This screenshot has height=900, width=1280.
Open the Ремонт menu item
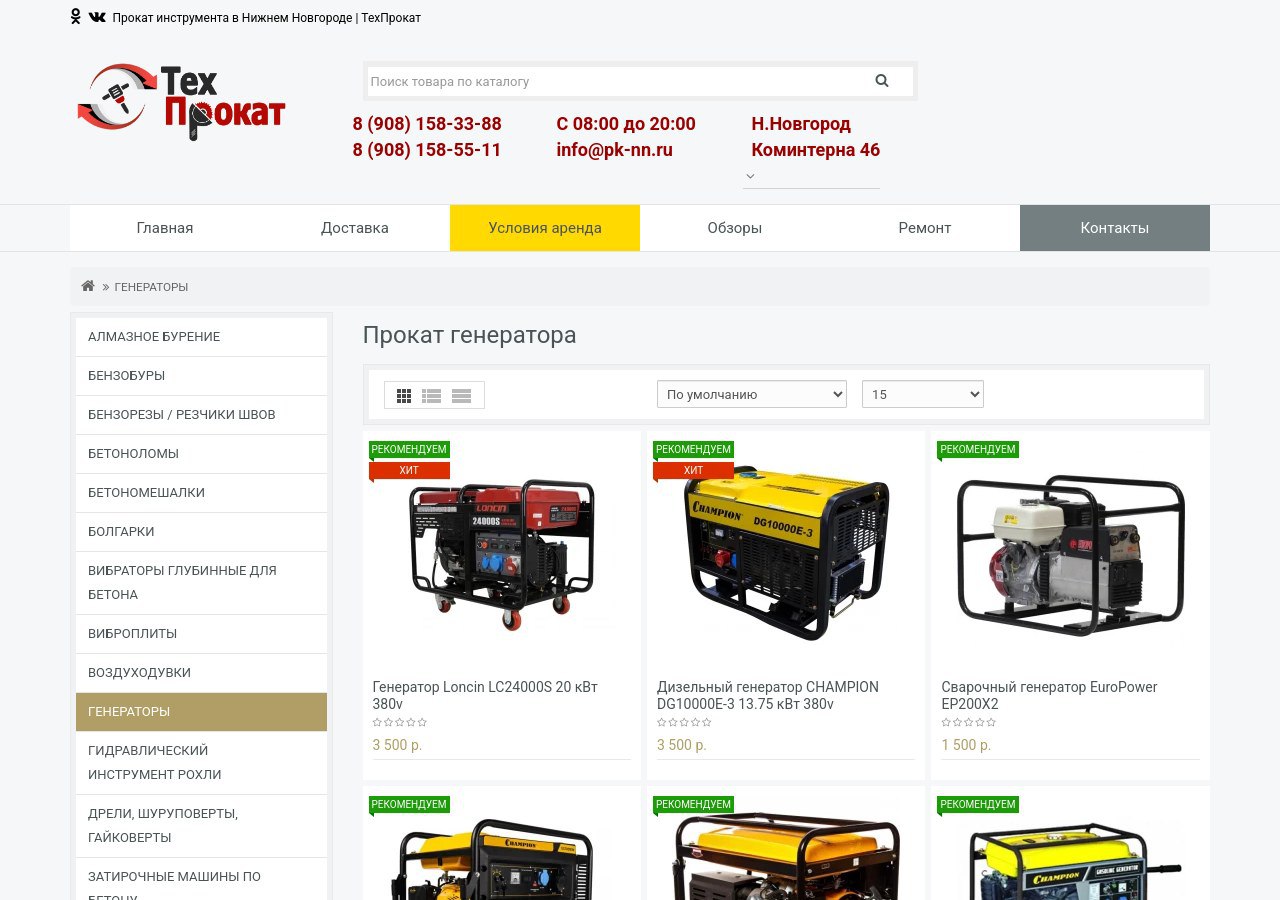pos(925,228)
